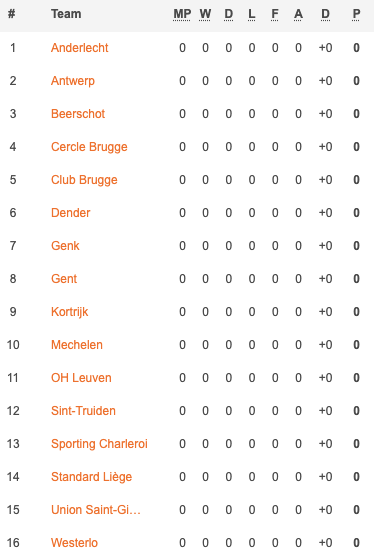Viewport: 374px width, 560px height.
Task: Click the MP column header abbreviation
Action: (x=182, y=14)
